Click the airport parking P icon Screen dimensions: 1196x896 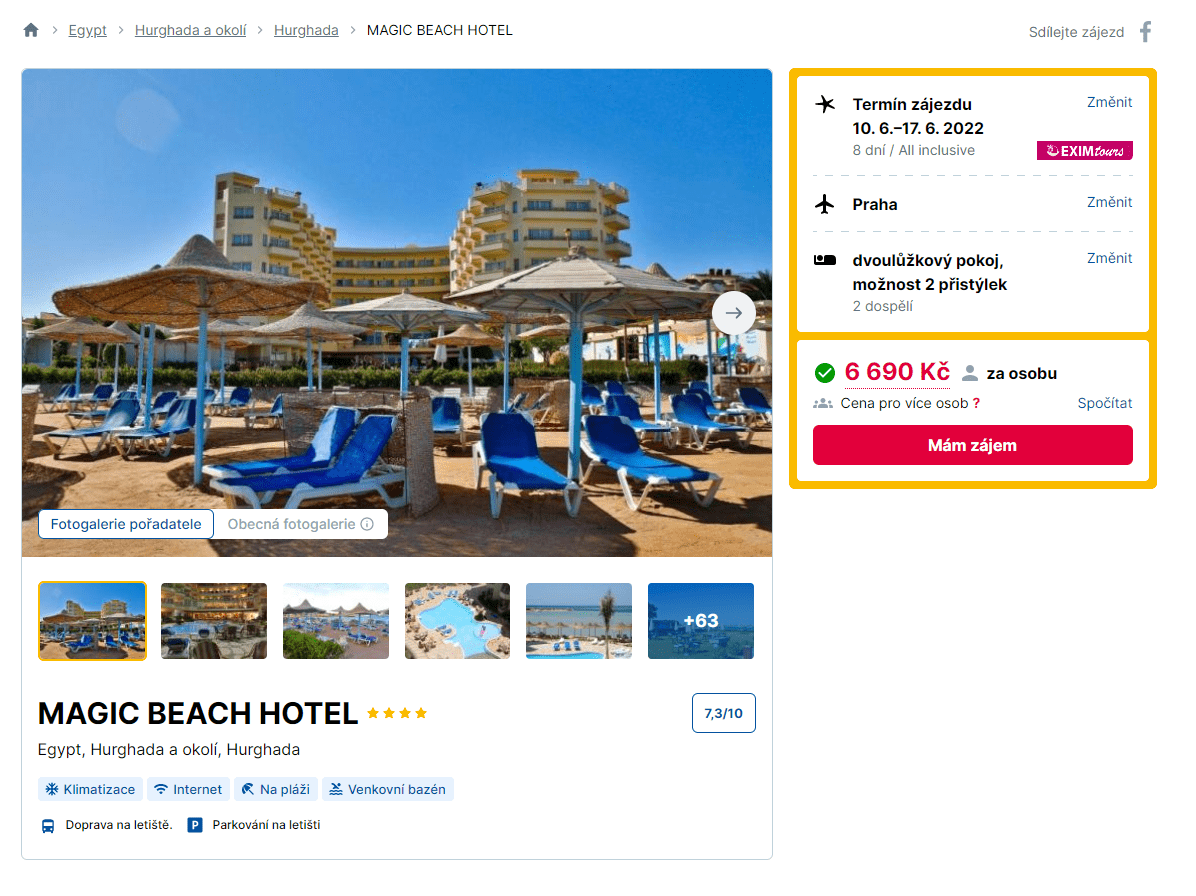195,825
